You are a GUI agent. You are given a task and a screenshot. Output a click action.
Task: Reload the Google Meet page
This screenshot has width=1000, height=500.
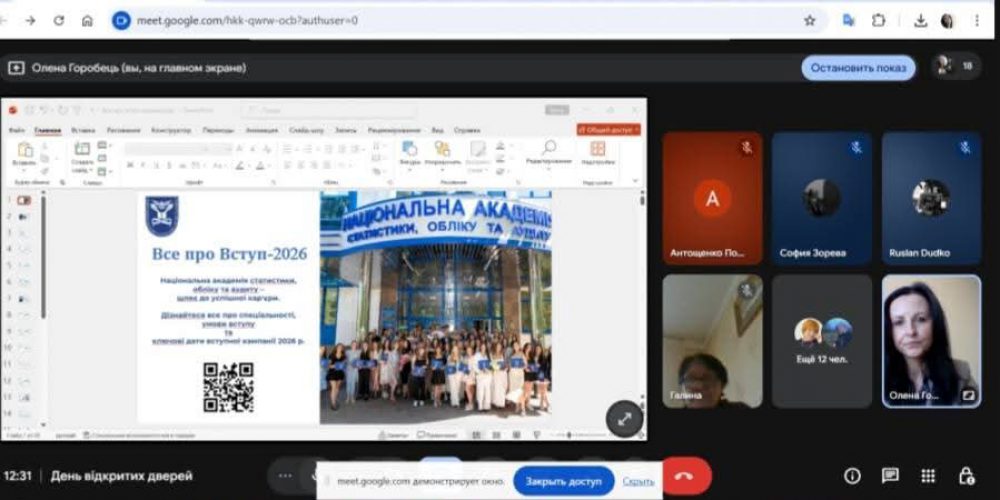[59, 20]
